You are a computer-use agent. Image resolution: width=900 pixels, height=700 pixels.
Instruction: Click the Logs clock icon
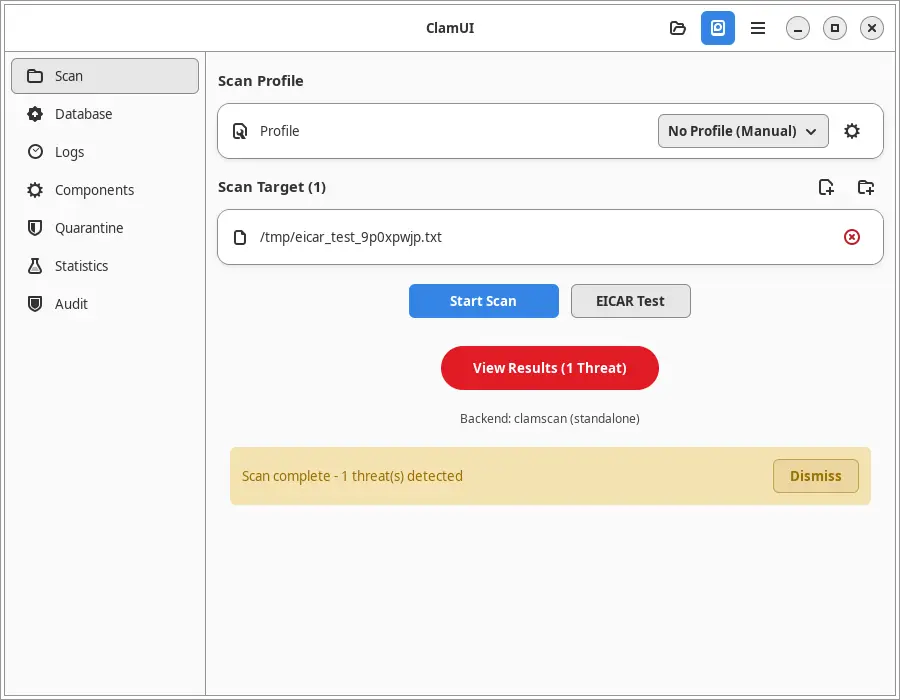[35, 151]
